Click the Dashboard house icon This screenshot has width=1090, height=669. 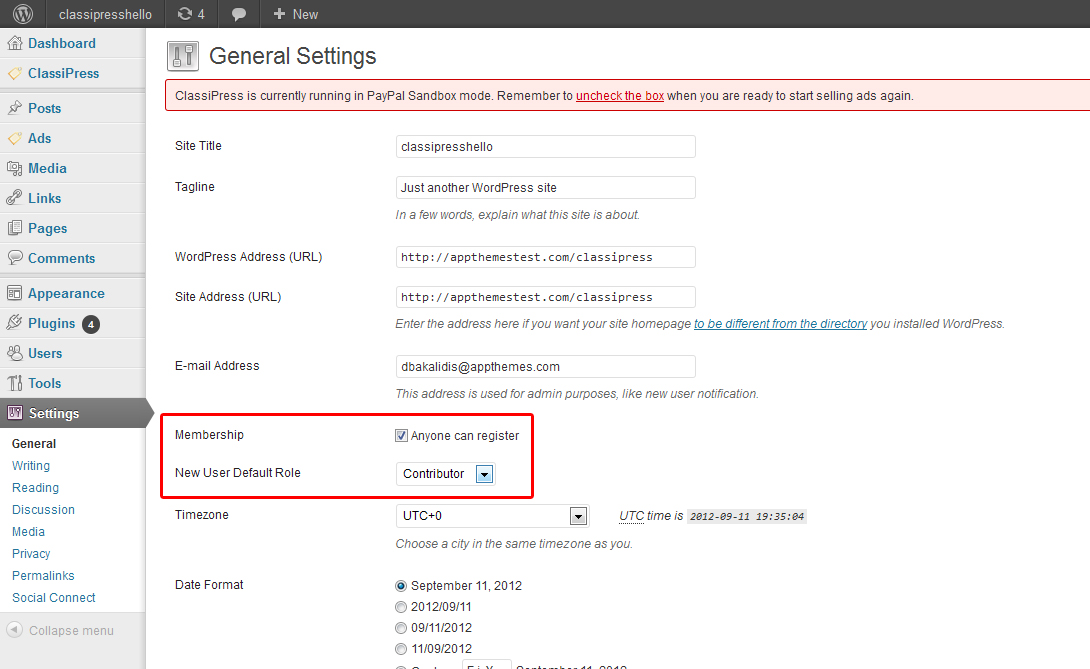point(15,43)
